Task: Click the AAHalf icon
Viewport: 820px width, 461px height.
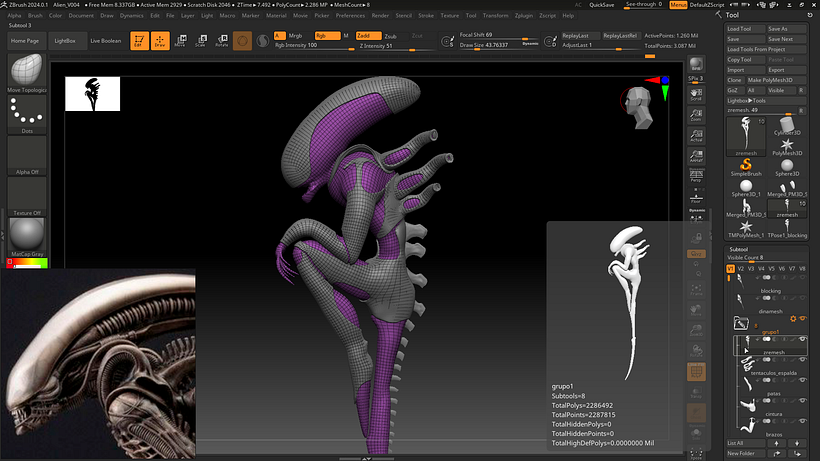Action: tap(696, 156)
